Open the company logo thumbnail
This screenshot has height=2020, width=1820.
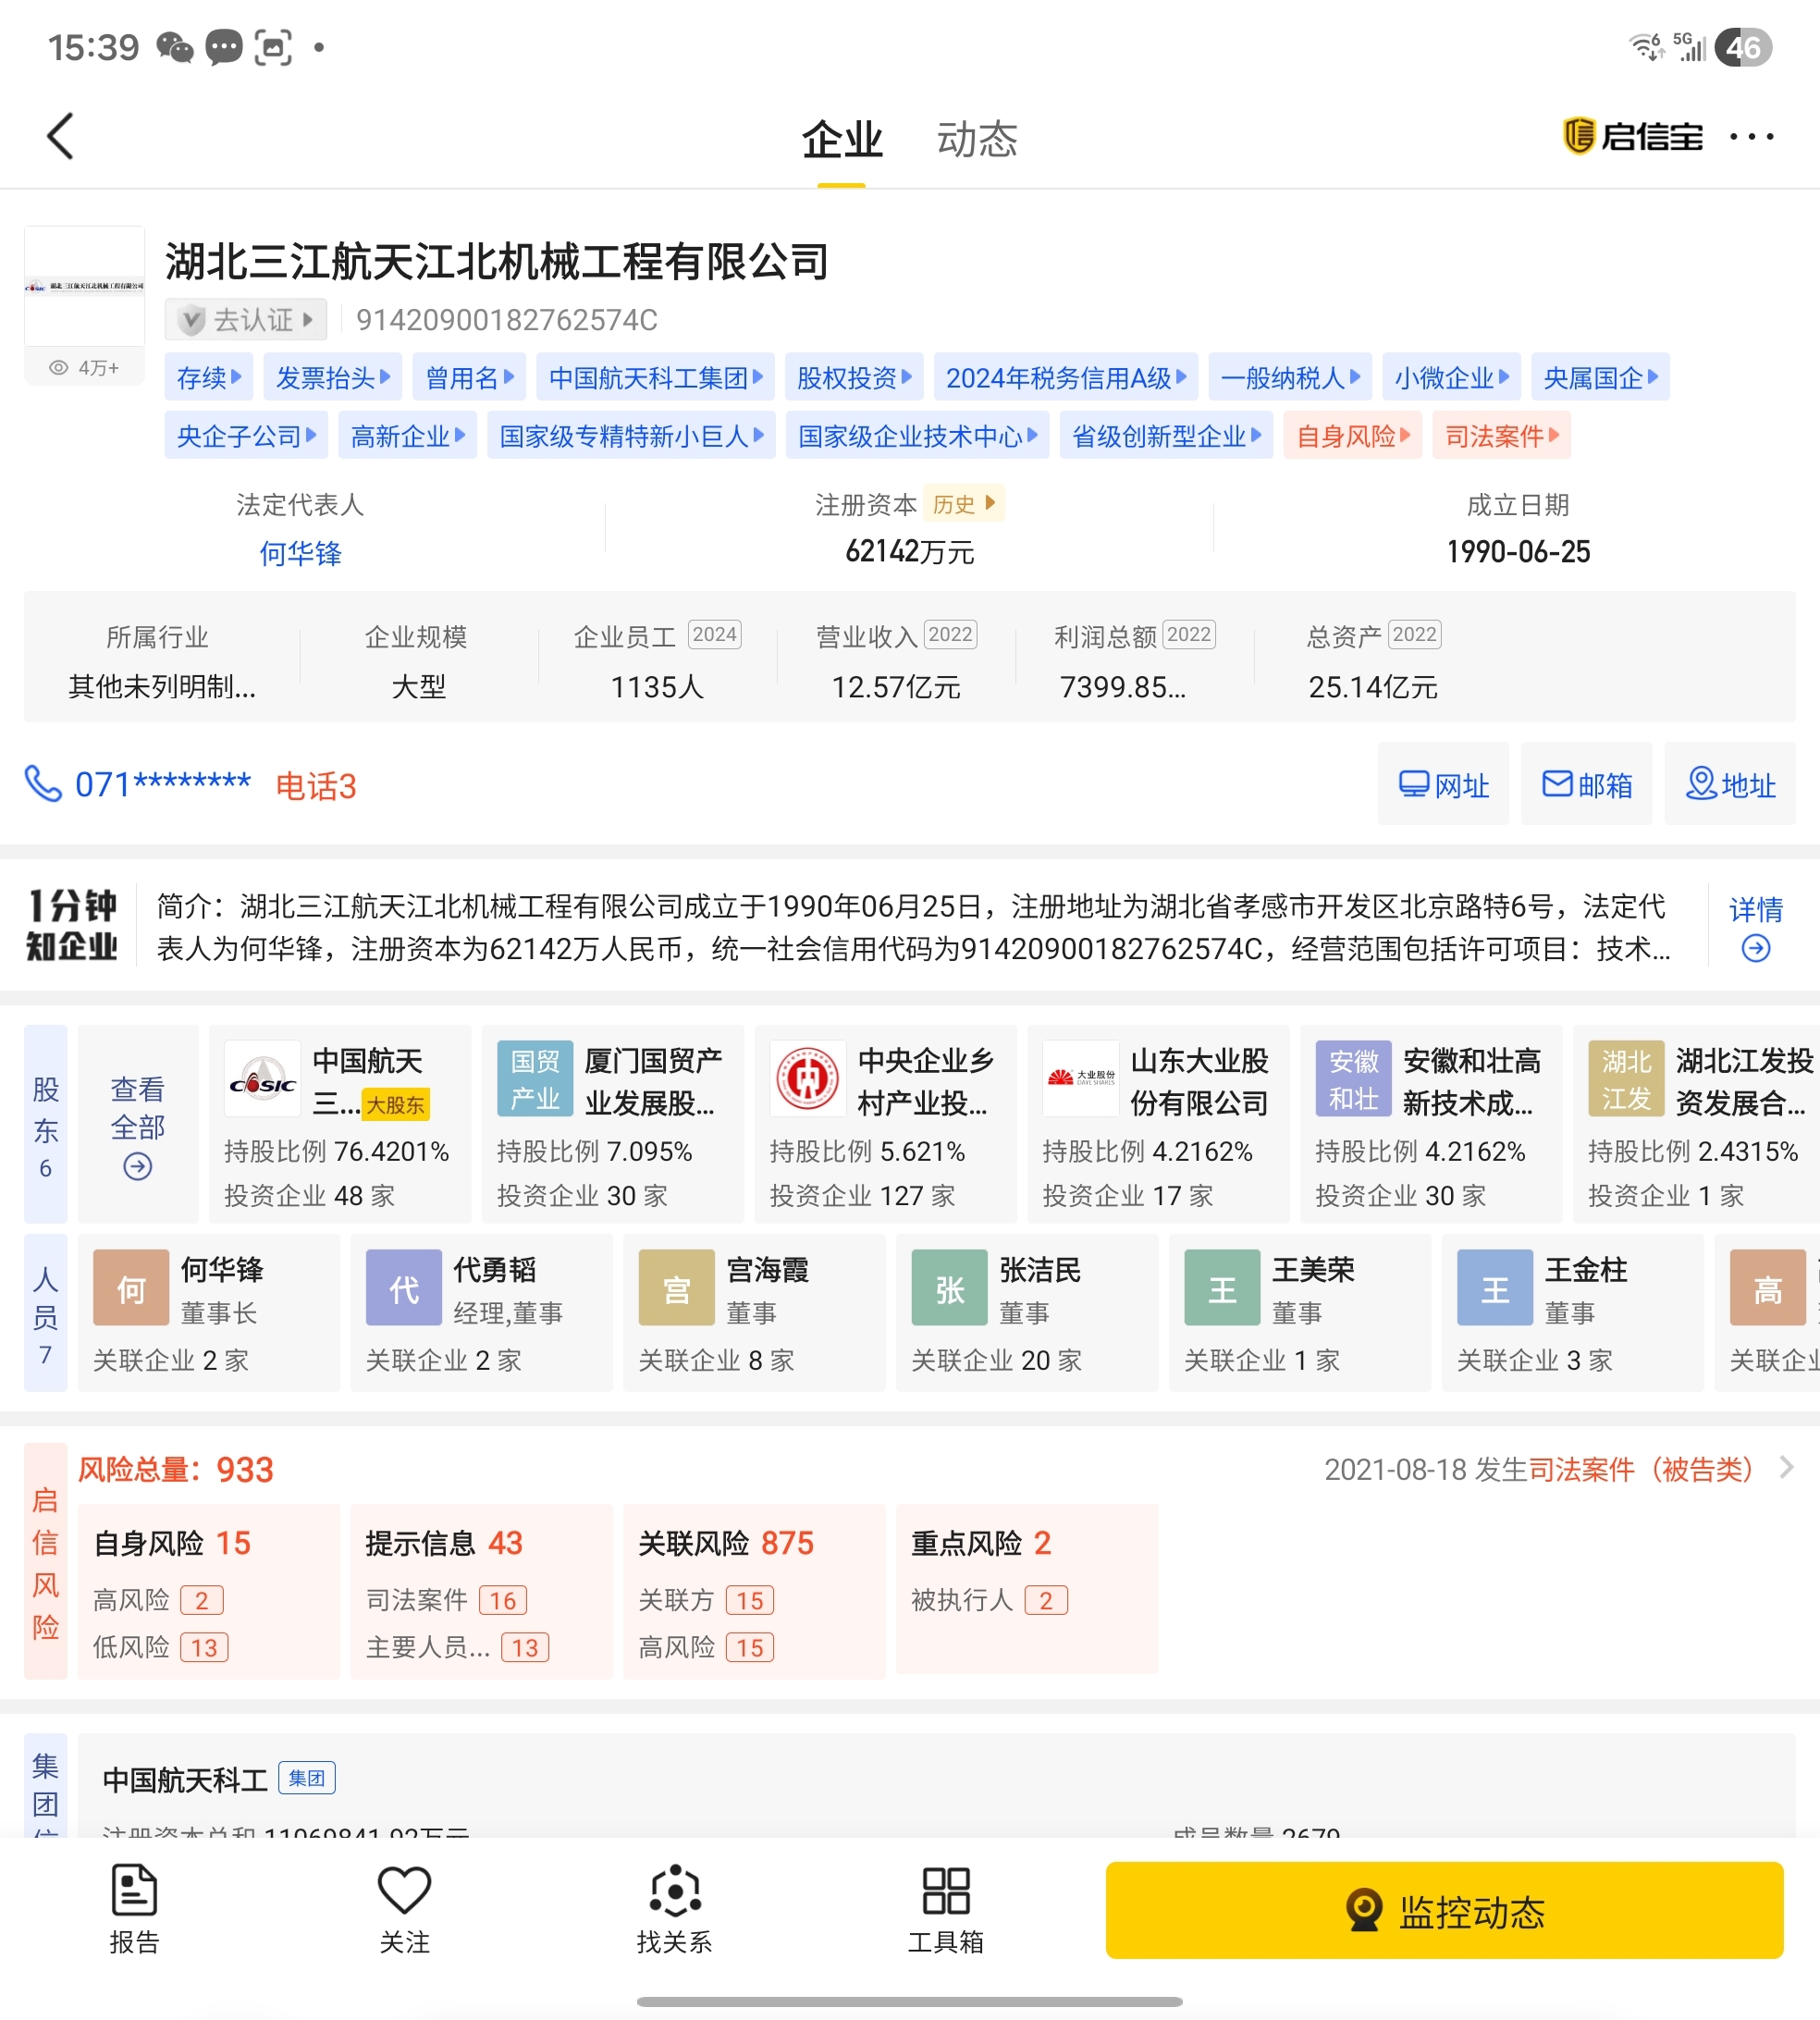point(84,287)
